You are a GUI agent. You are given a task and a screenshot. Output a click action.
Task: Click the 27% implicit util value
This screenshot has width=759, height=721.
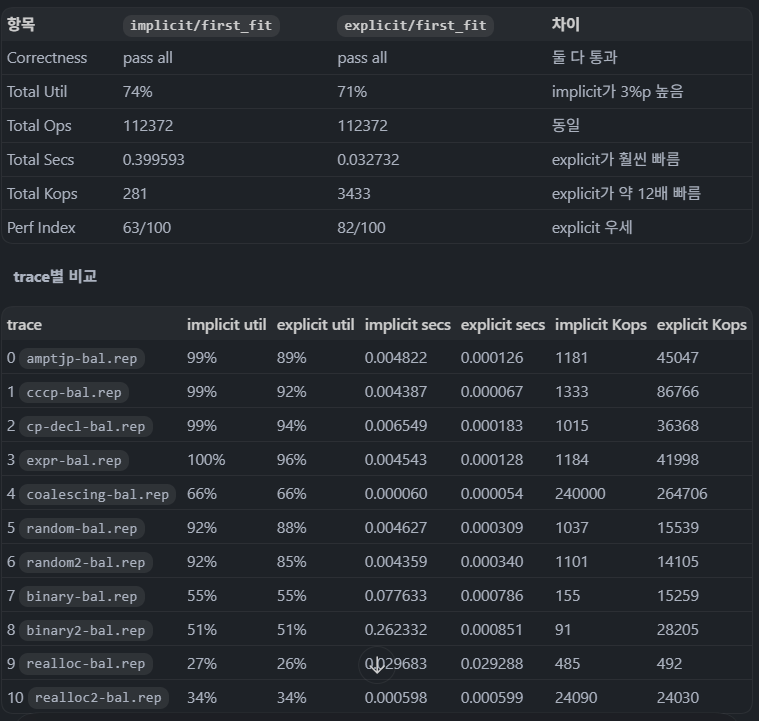(202, 663)
